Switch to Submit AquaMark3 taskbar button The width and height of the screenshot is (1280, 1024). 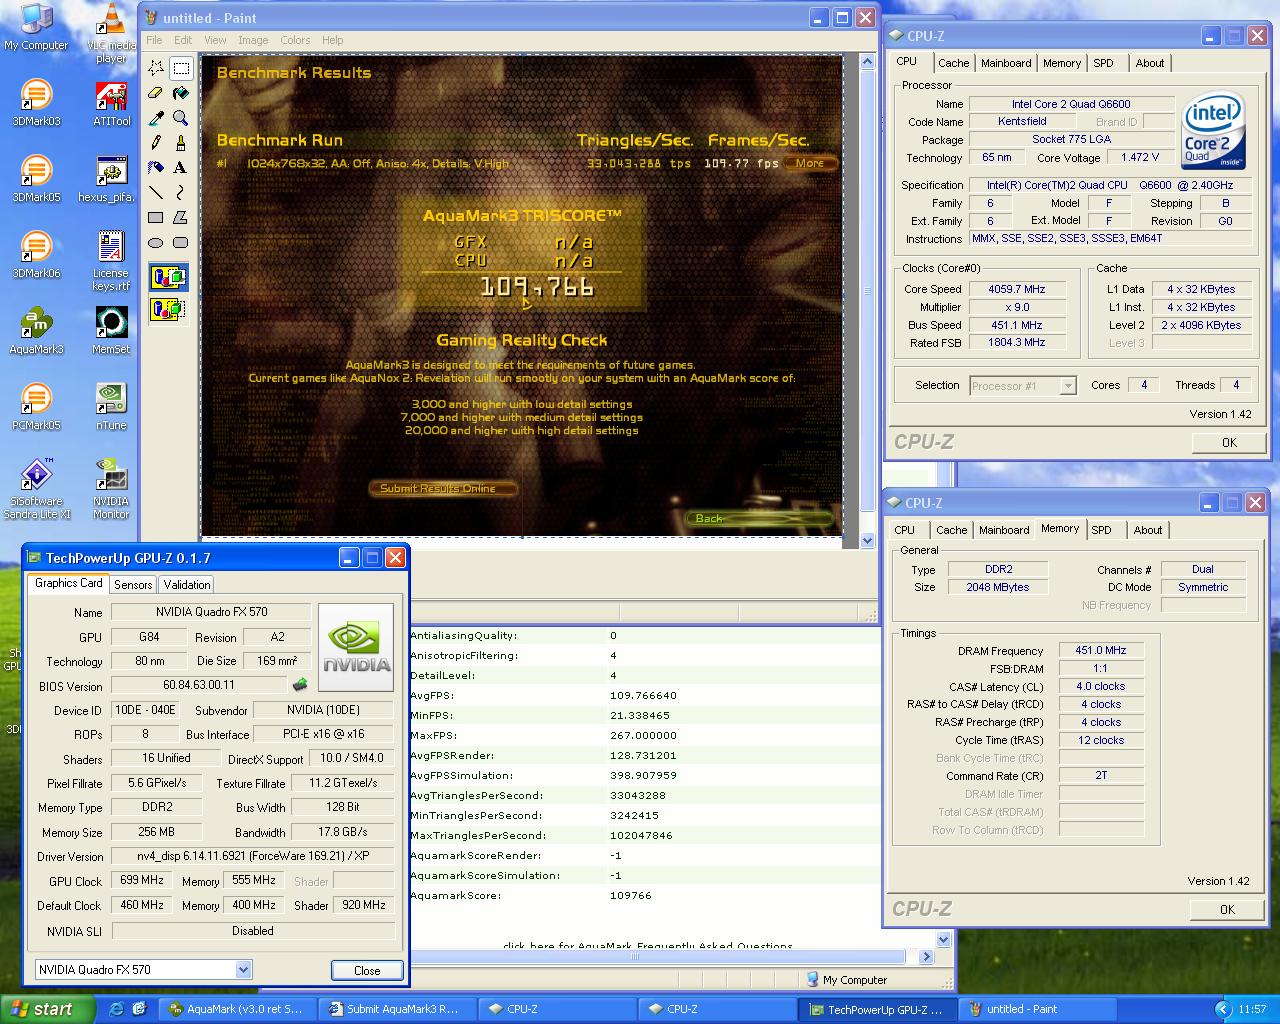click(x=398, y=1009)
